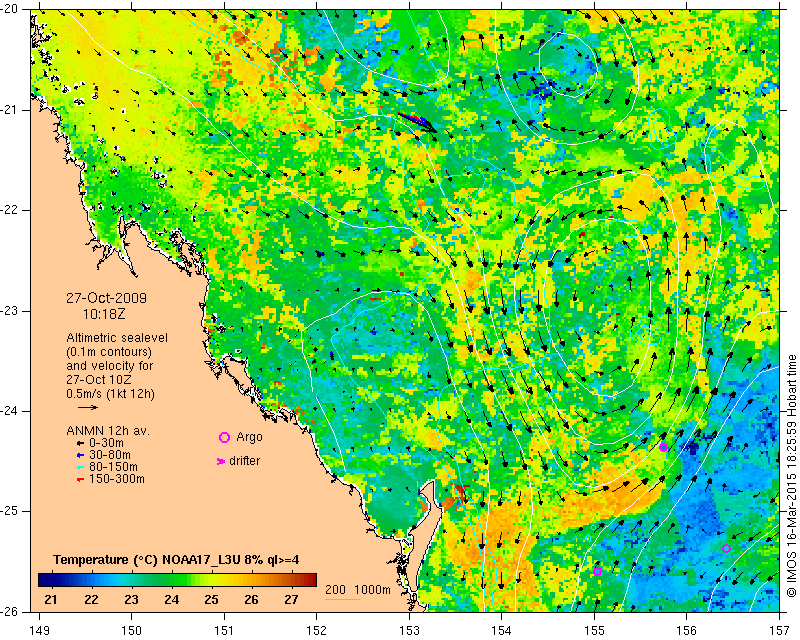Click the 'ANMN 12h av.' heading

(108, 431)
